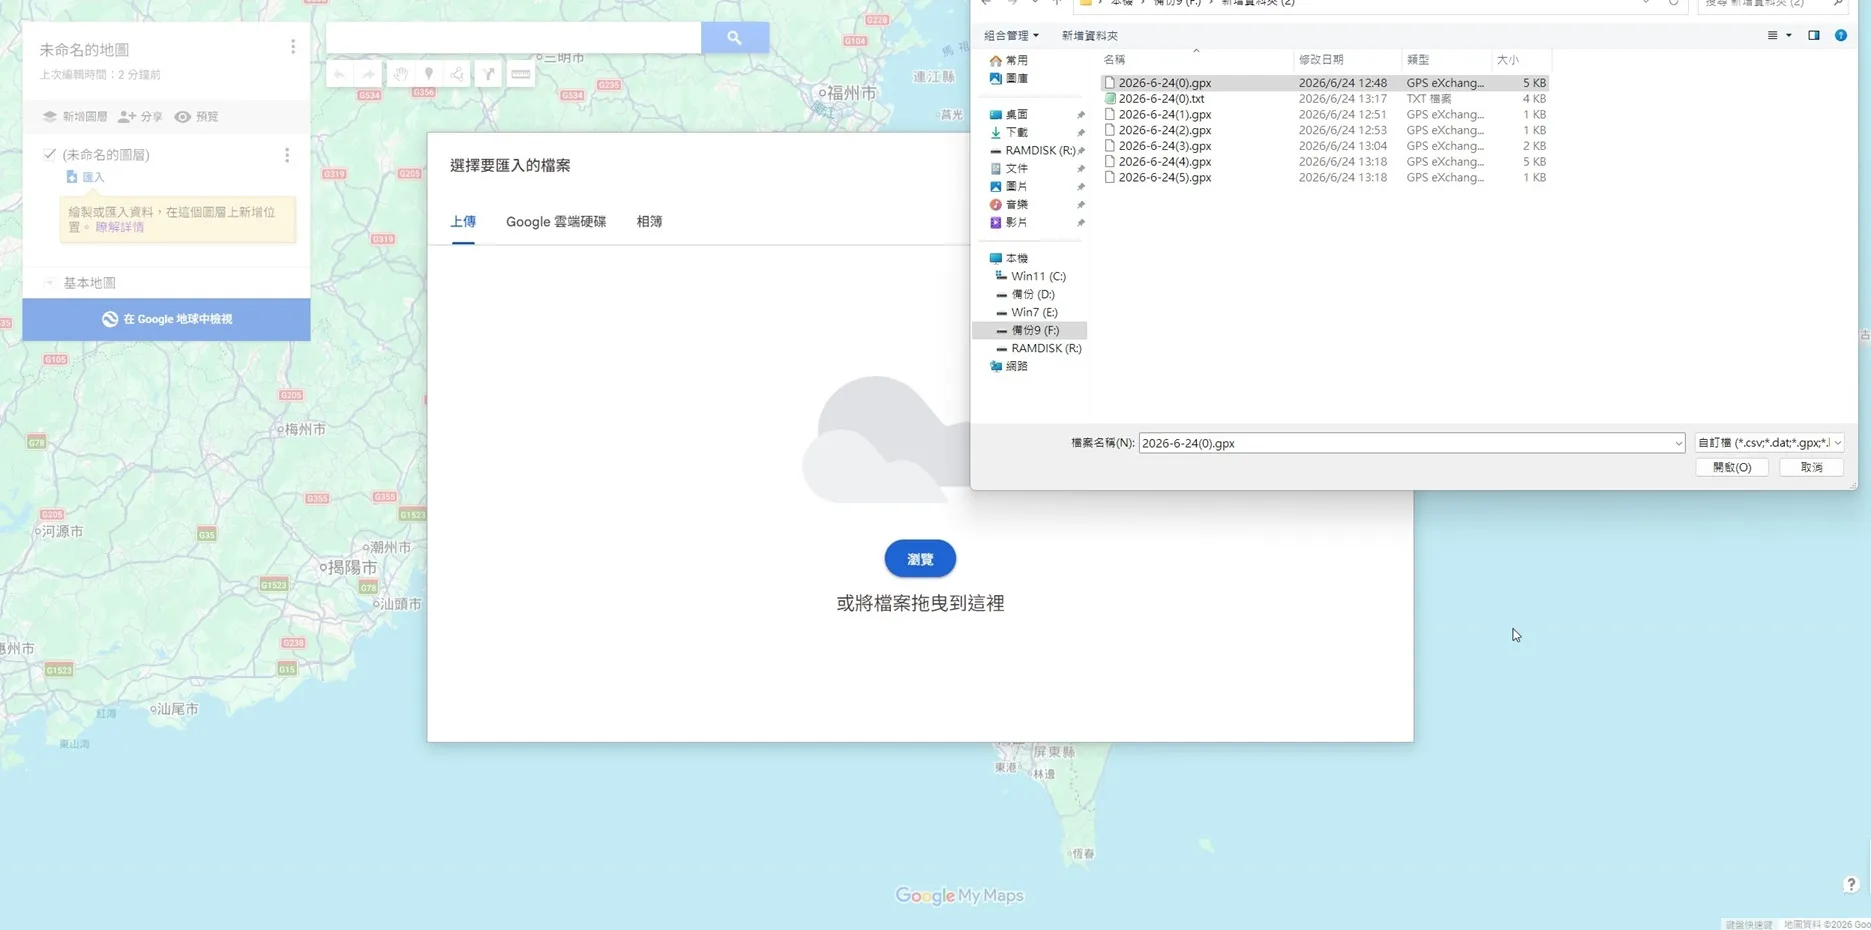Toggle the untitled layer visibility checkbox
Image resolution: width=1871 pixels, height=930 pixels.
(x=50, y=154)
